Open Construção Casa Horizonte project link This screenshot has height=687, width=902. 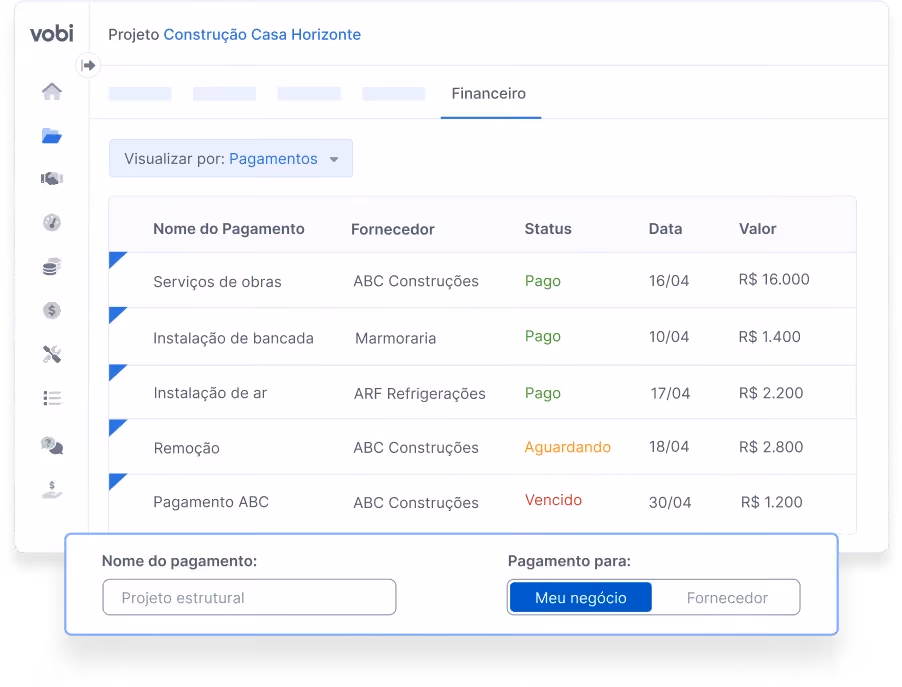262,35
